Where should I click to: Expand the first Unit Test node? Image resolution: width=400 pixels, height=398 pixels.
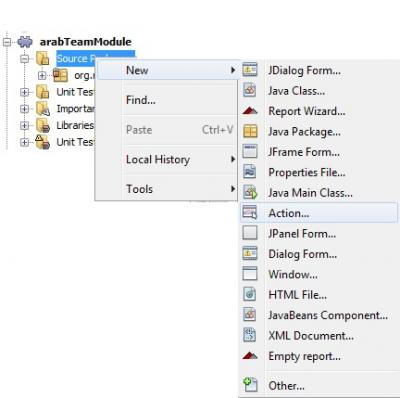pyautogui.click(x=24, y=92)
